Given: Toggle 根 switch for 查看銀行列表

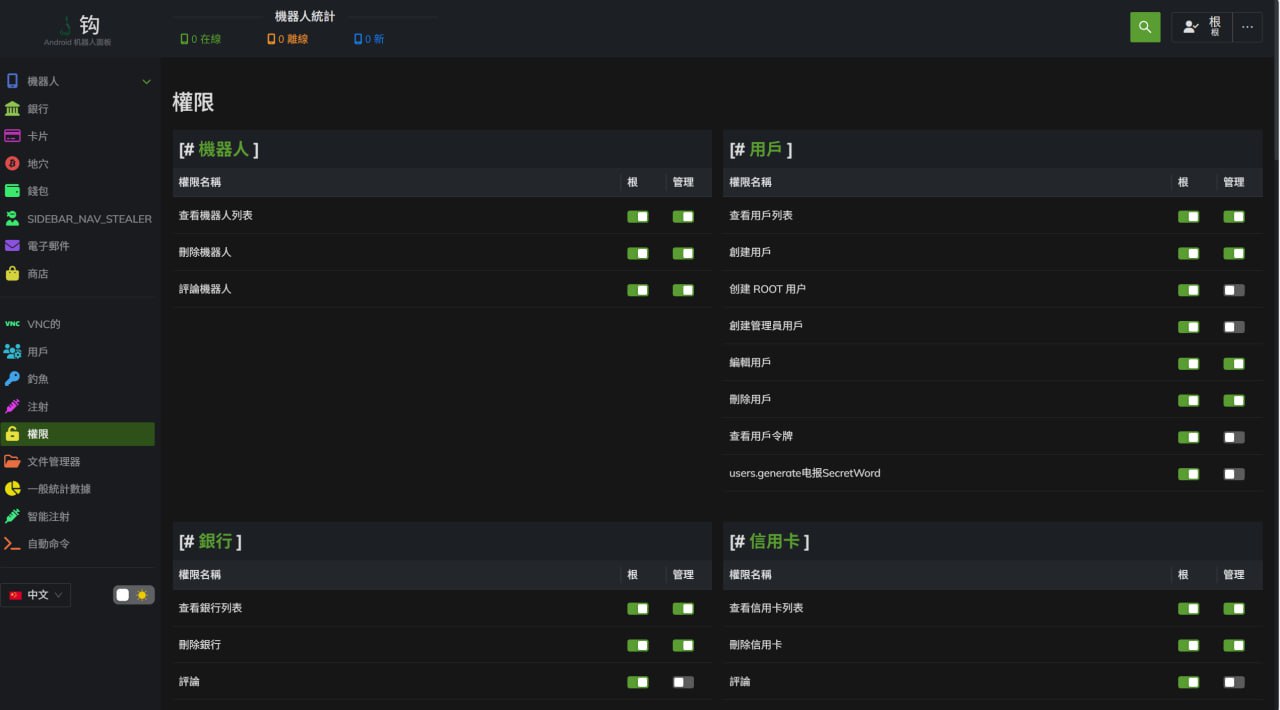Looking at the screenshot, I should (637, 608).
